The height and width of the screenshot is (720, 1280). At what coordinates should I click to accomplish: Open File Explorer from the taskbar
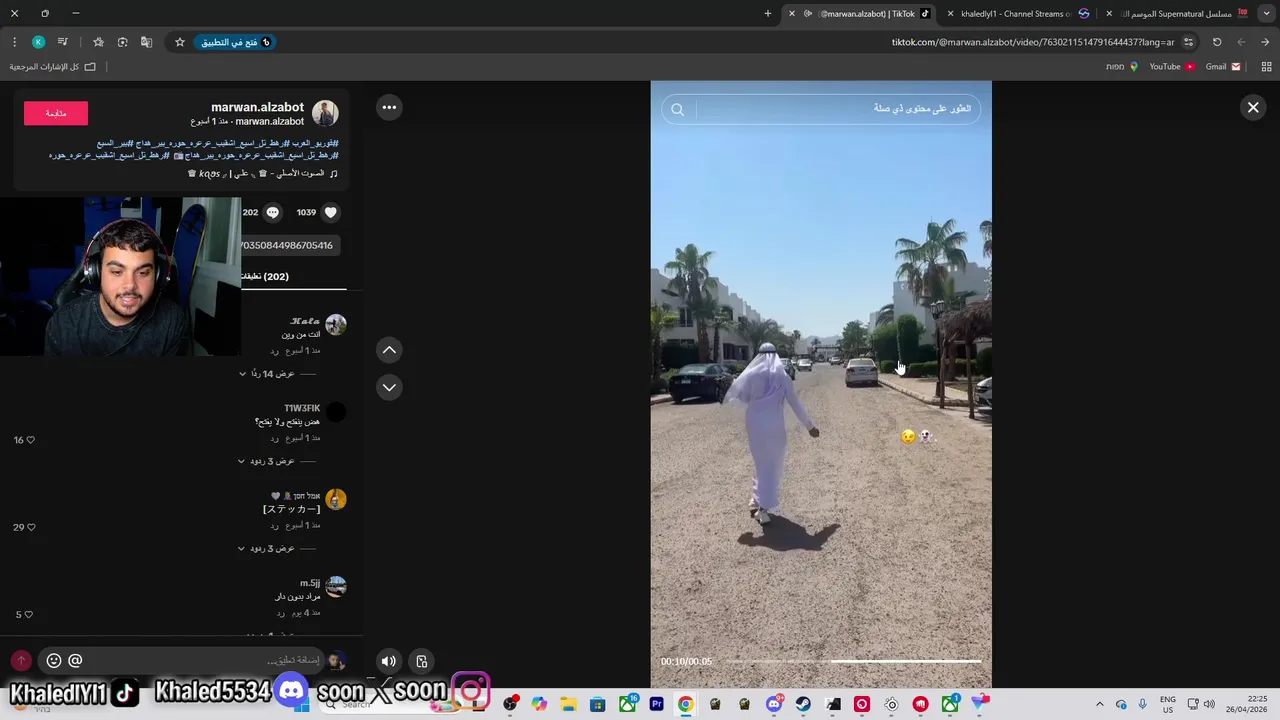(568, 704)
